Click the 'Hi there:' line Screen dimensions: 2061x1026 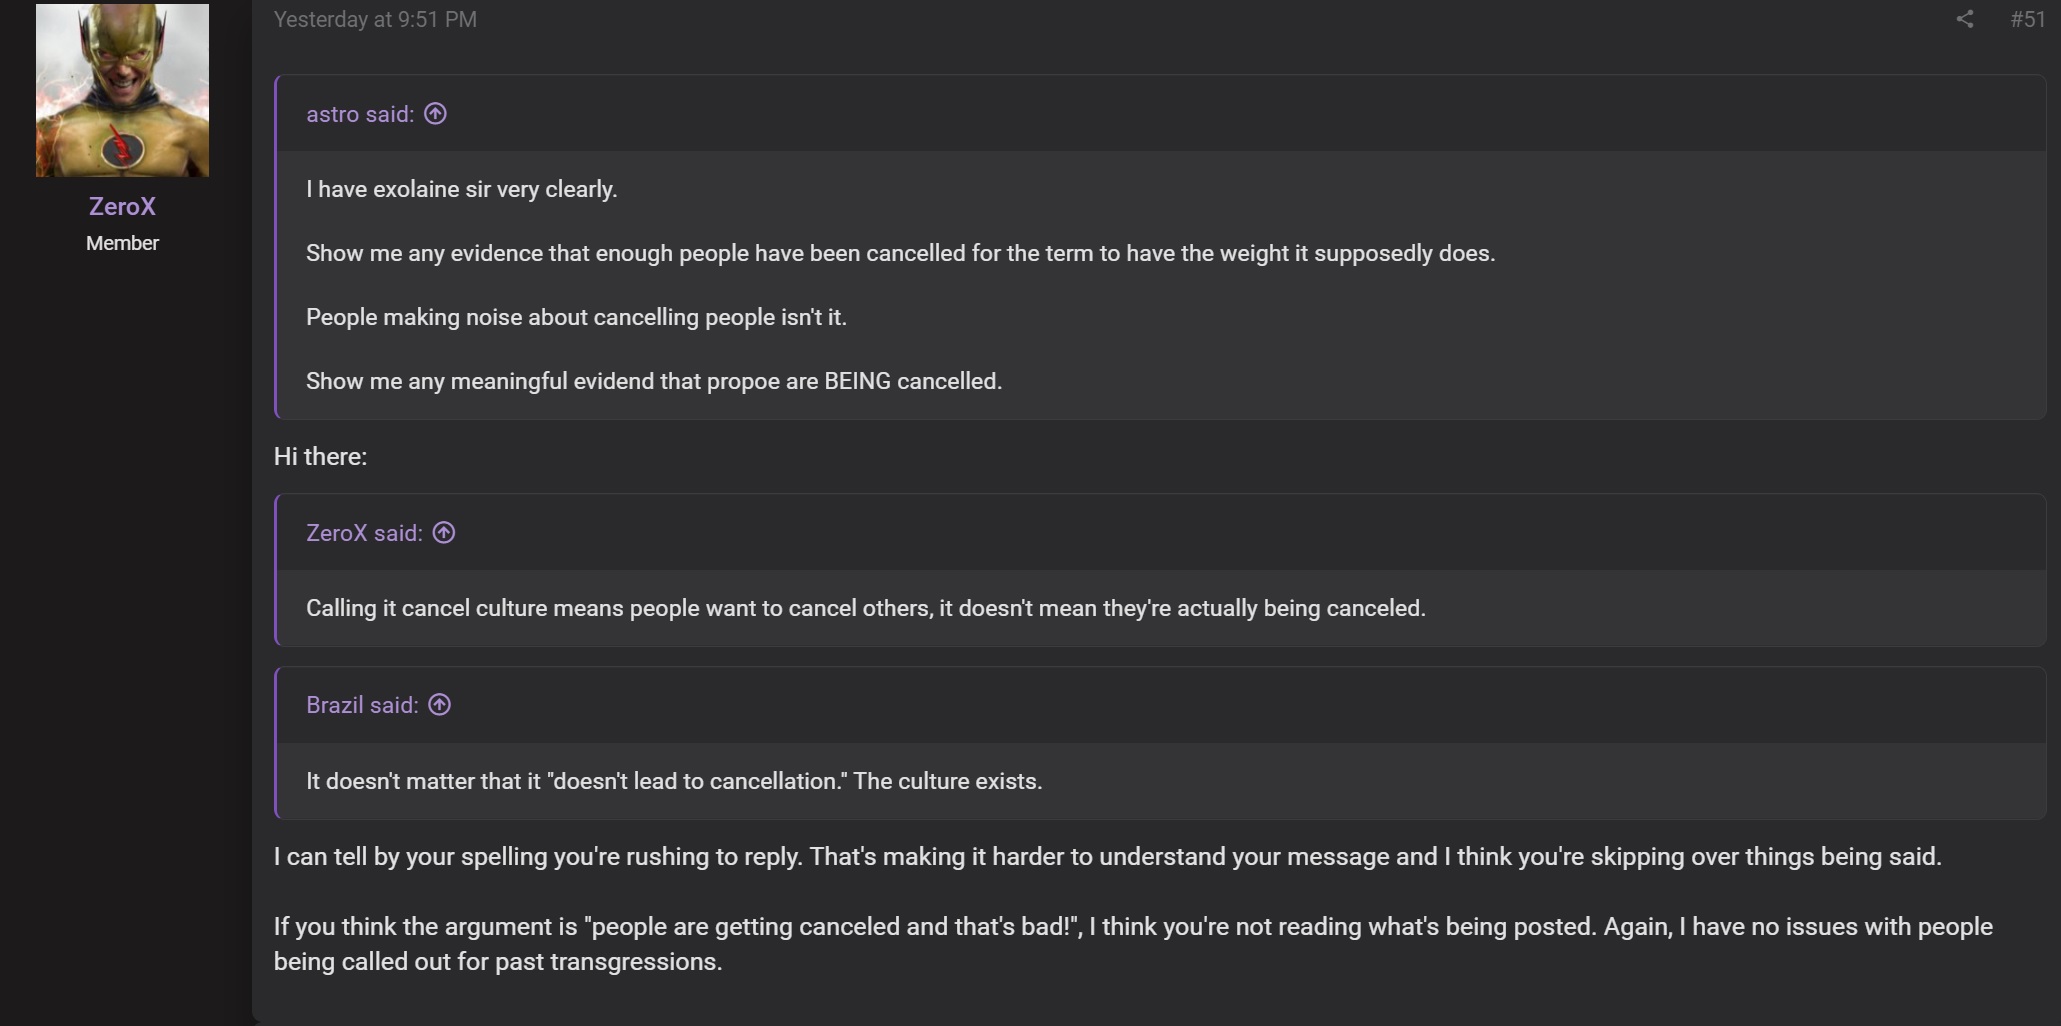click(x=320, y=457)
